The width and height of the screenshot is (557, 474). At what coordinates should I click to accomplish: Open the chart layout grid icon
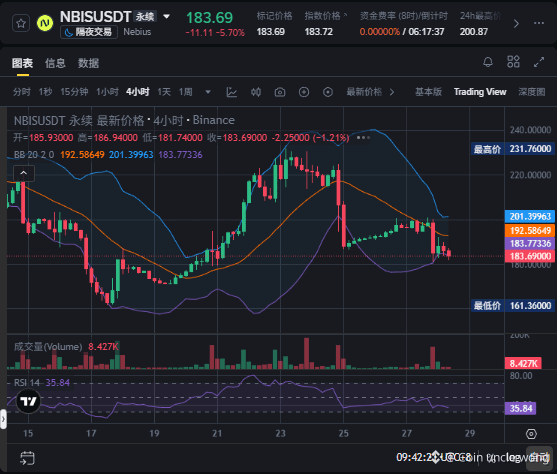point(513,62)
